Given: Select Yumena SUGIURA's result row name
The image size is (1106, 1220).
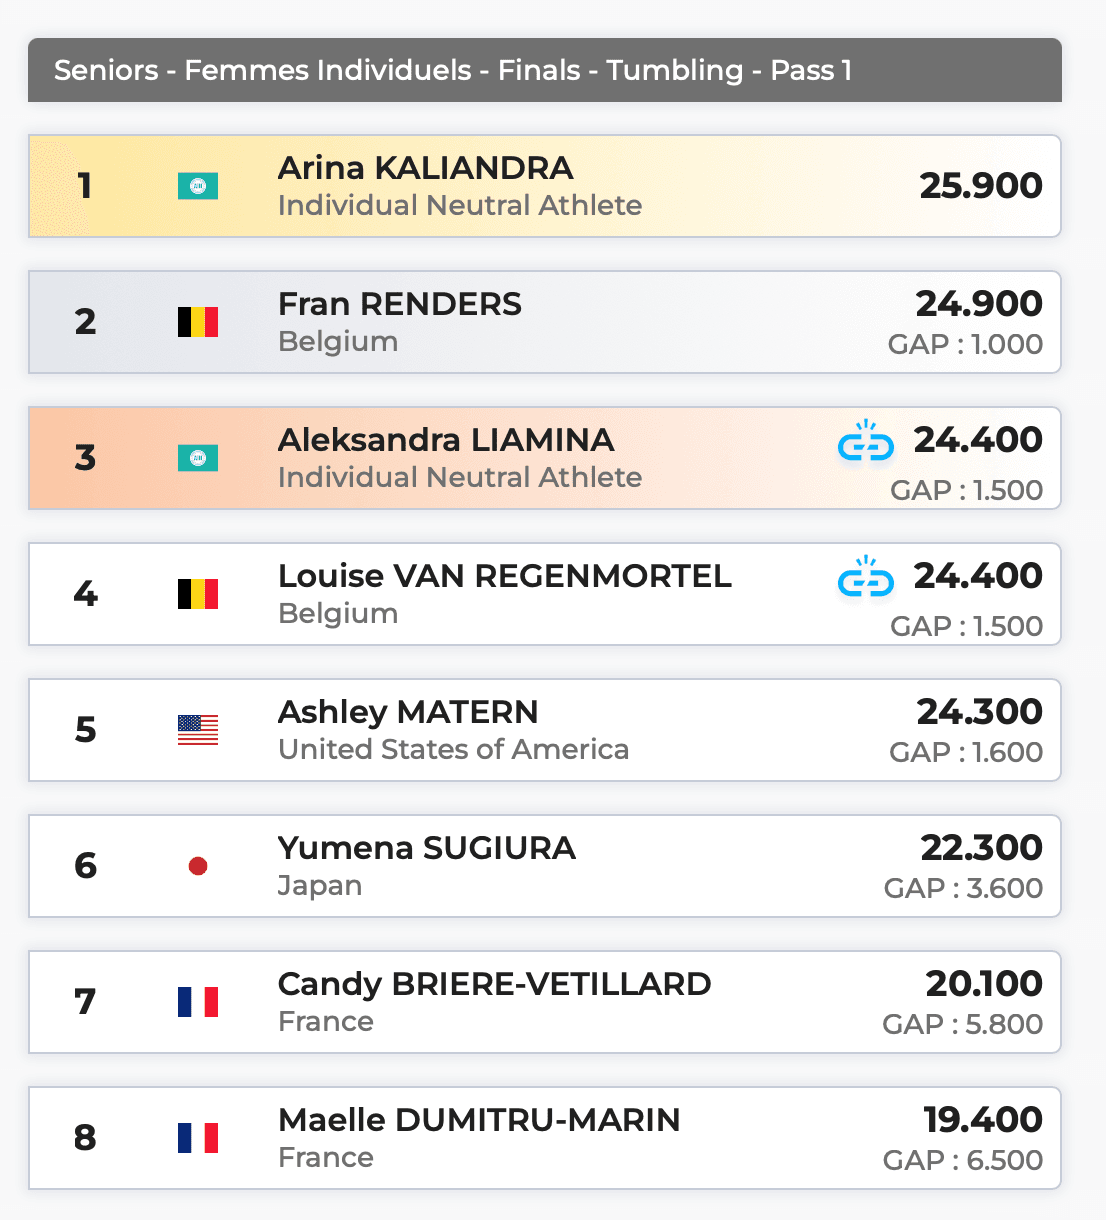Looking at the screenshot, I should pyautogui.click(x=426, y=848).
